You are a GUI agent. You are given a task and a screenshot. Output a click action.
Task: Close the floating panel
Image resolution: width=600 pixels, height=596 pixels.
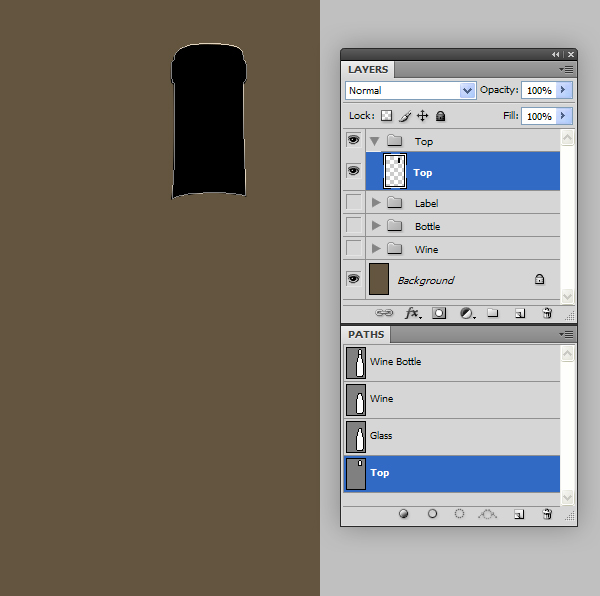coord(571,54)
